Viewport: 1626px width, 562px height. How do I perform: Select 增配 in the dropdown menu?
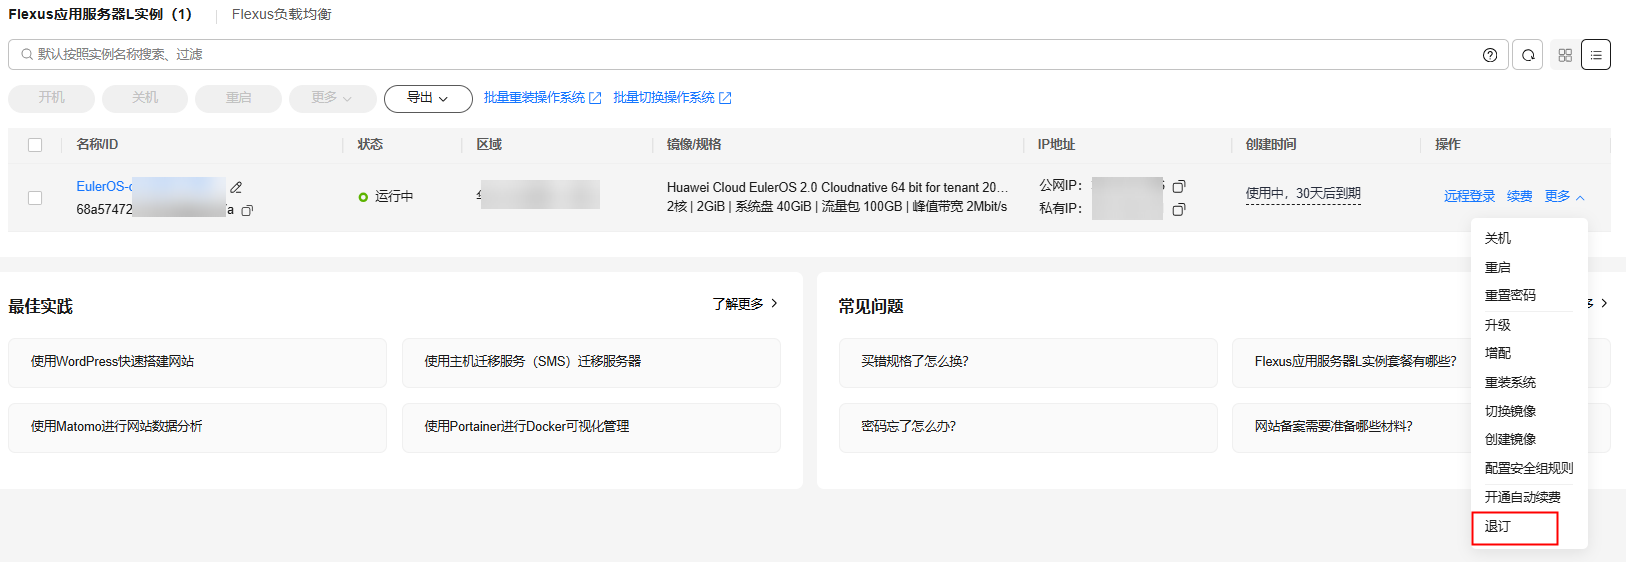tap(1498, 353)
